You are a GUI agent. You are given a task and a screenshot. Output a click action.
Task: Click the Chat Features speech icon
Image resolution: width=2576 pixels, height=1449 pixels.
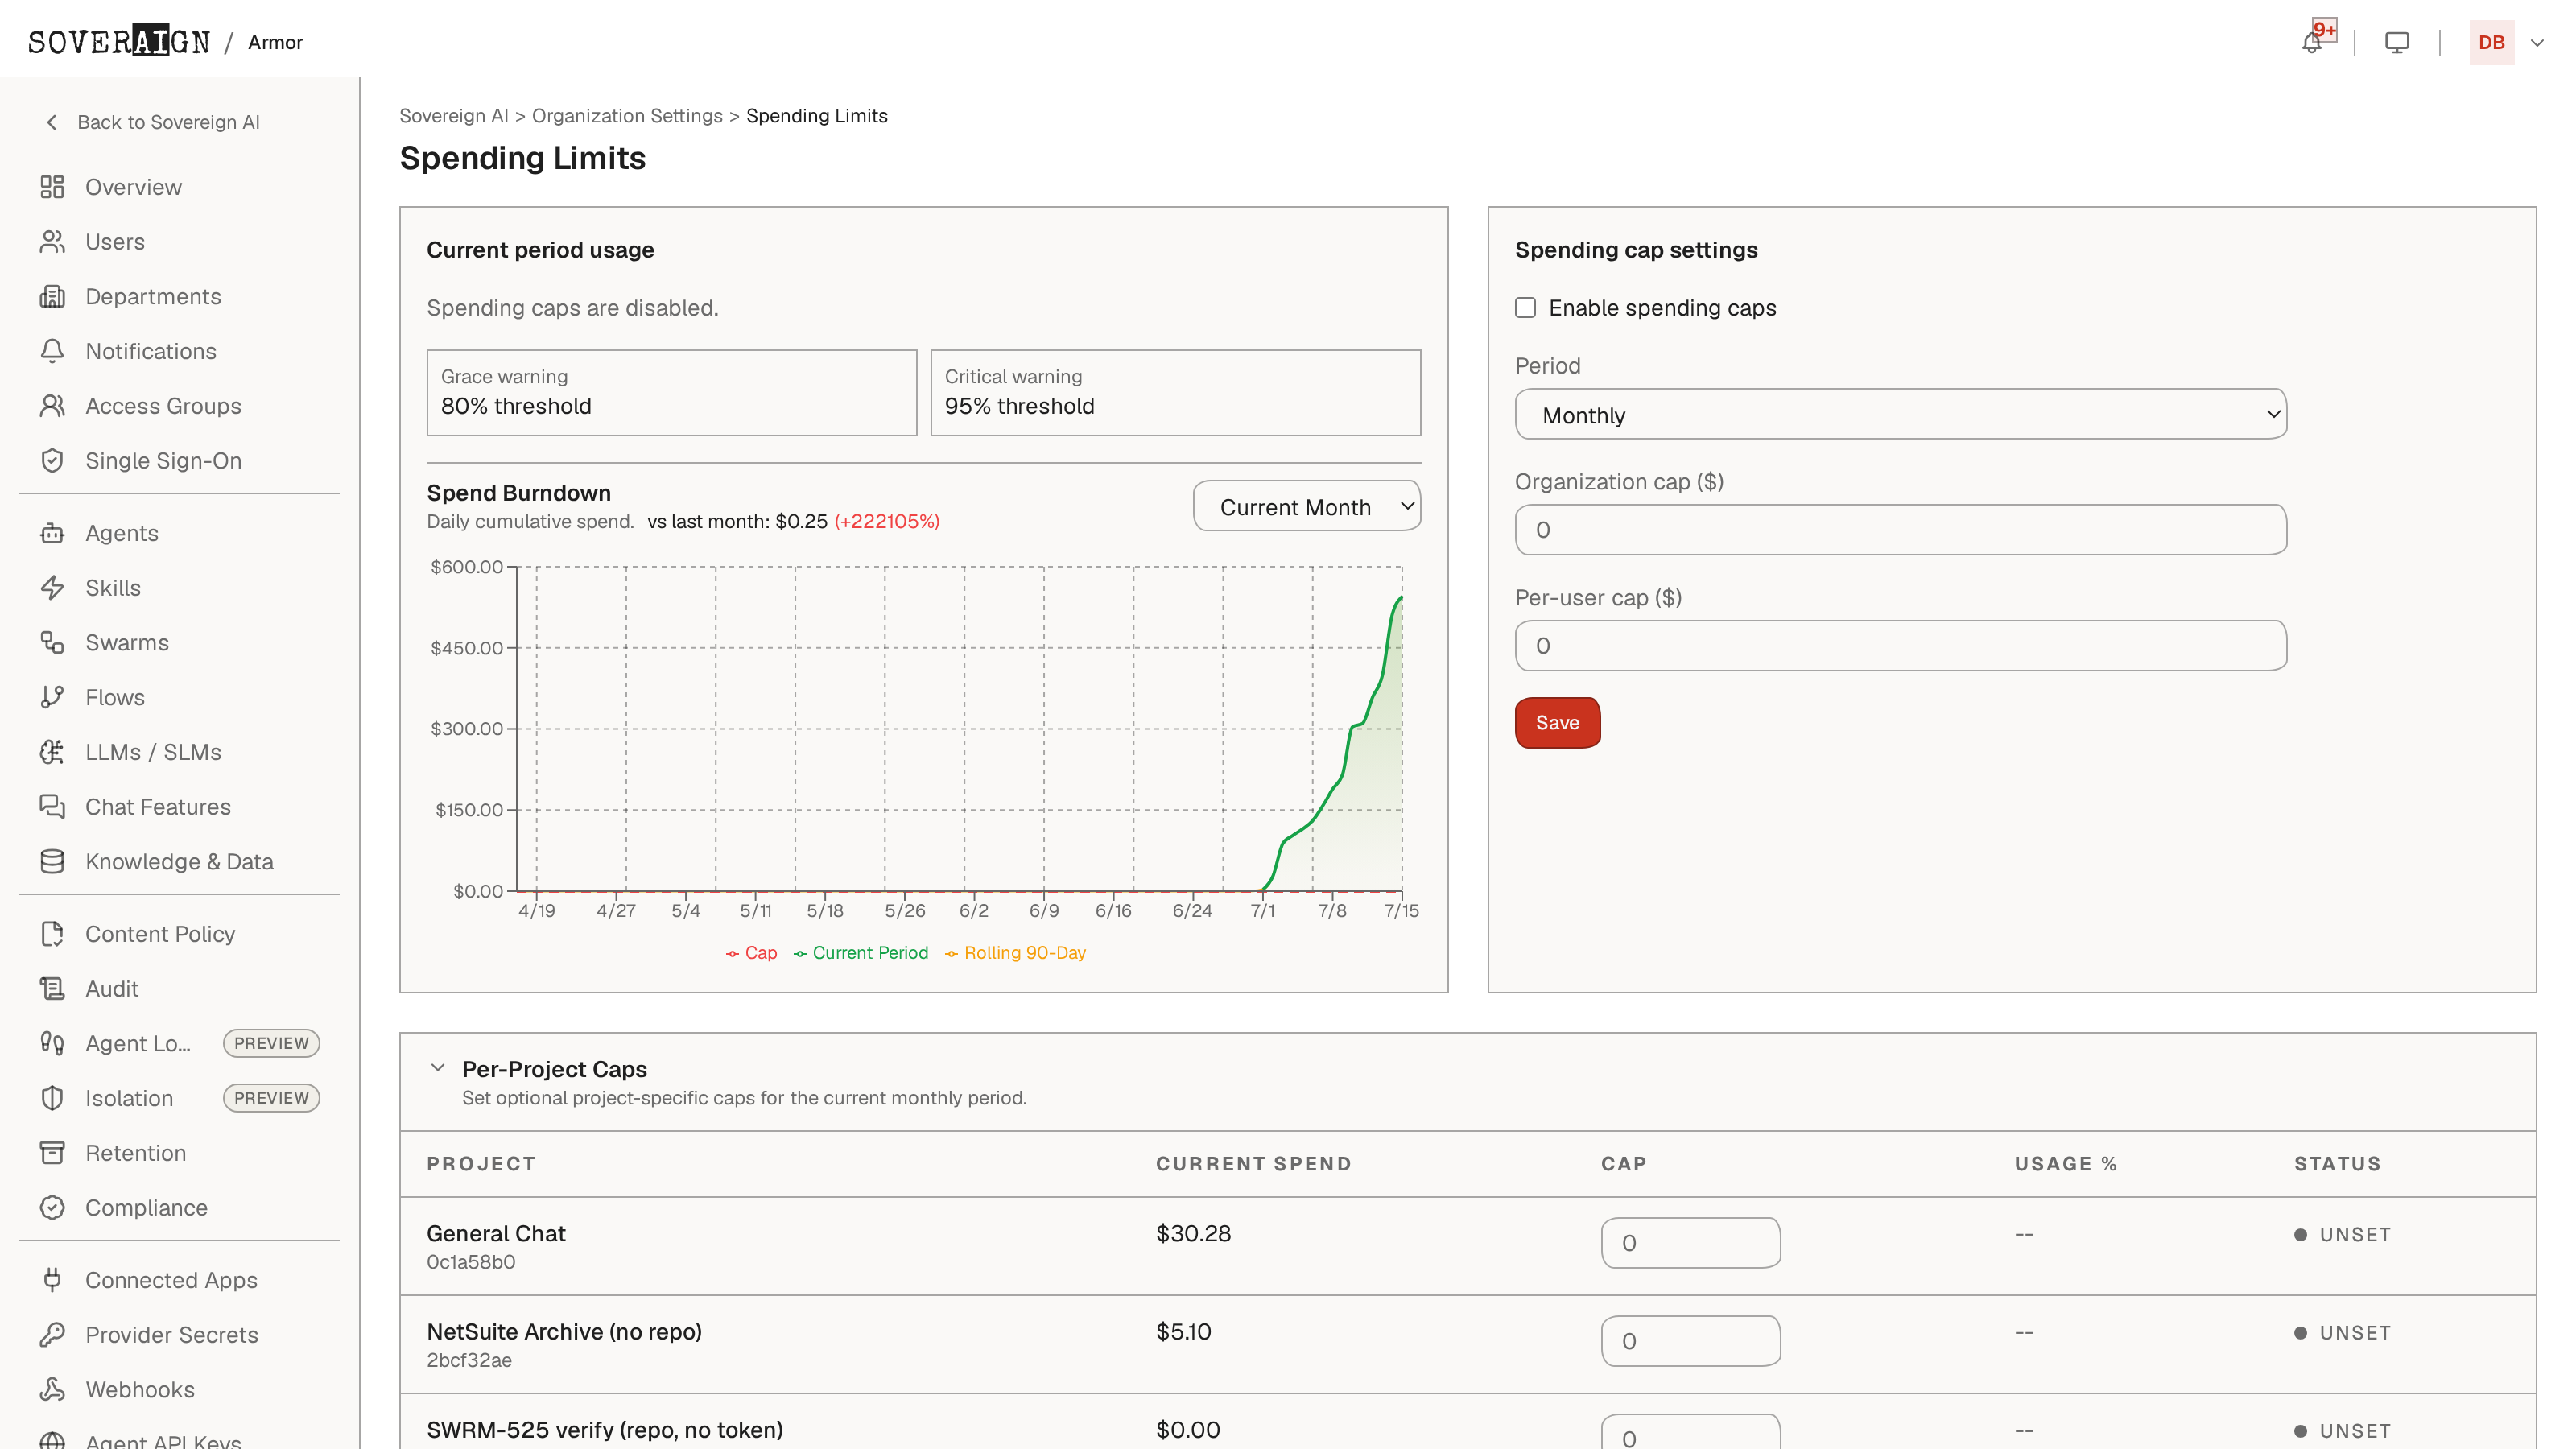click(x=52, y=807)
